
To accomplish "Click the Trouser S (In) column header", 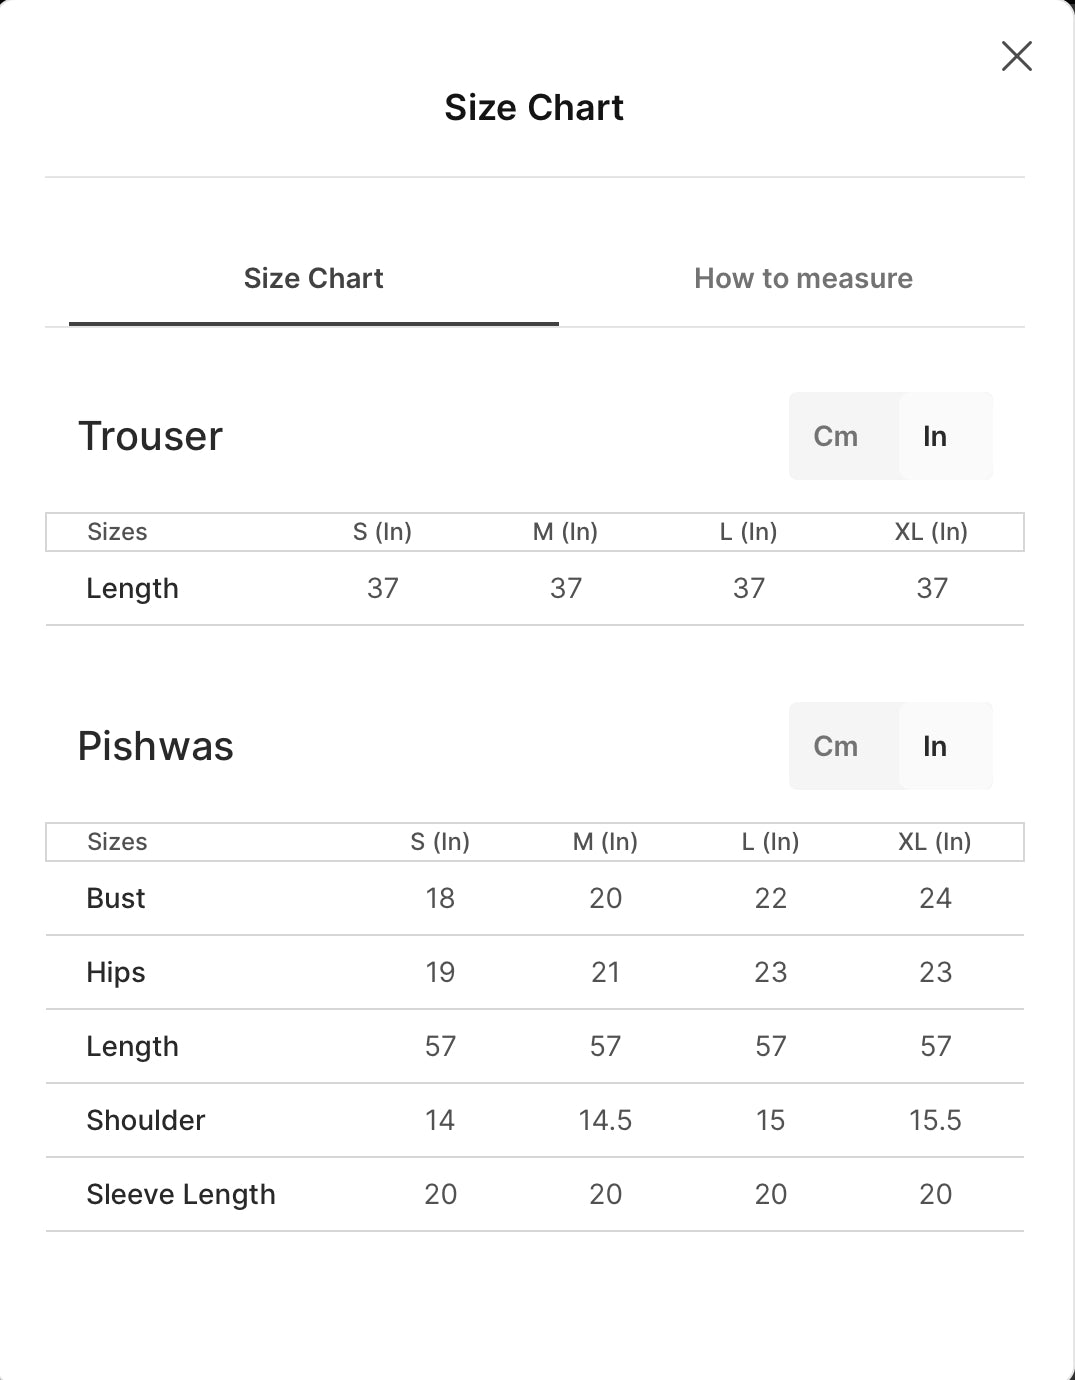I will (x=382, y=532).
